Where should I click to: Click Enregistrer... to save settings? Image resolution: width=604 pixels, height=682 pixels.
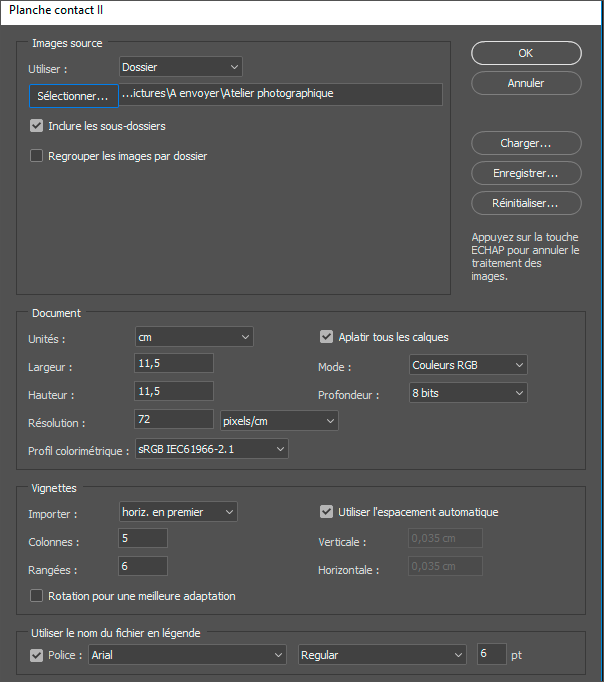[x=526, y=173]
